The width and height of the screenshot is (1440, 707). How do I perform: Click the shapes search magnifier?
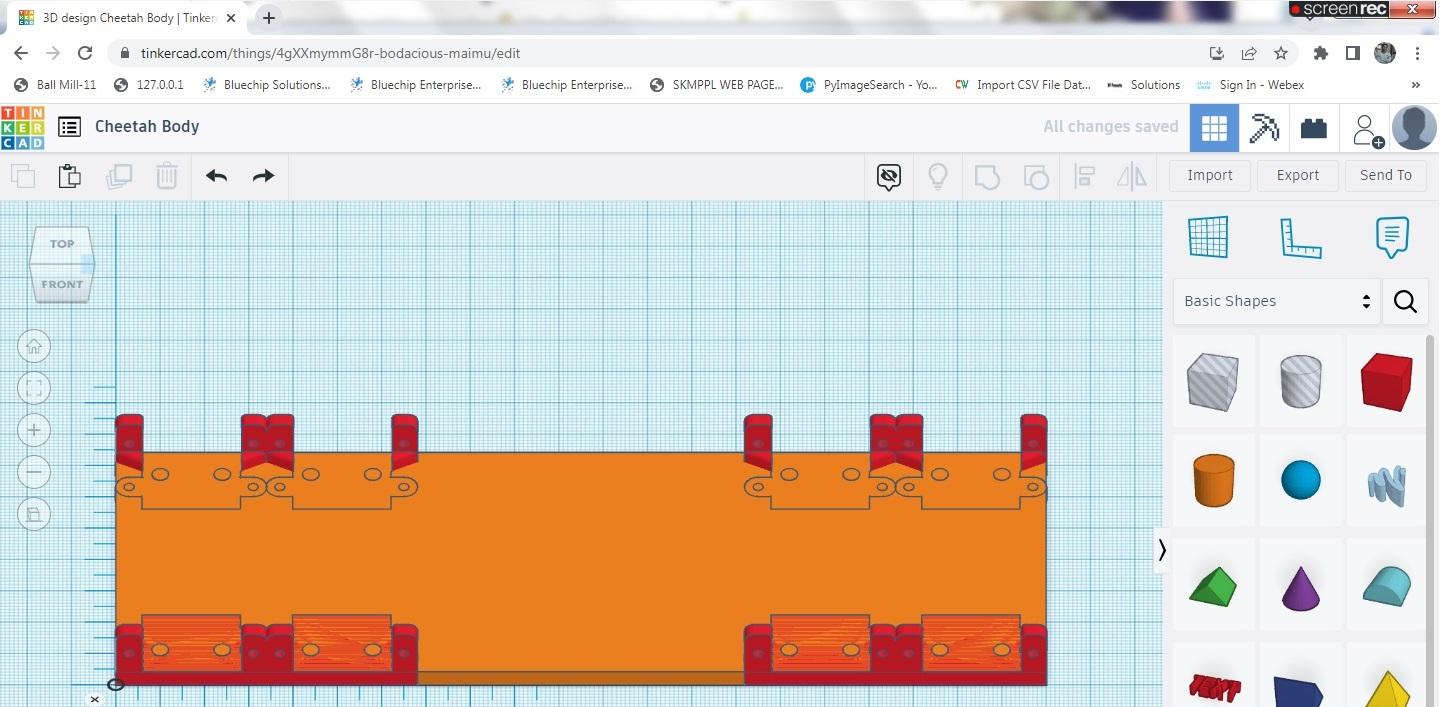pyautogui.click(x=1405, y=301)
